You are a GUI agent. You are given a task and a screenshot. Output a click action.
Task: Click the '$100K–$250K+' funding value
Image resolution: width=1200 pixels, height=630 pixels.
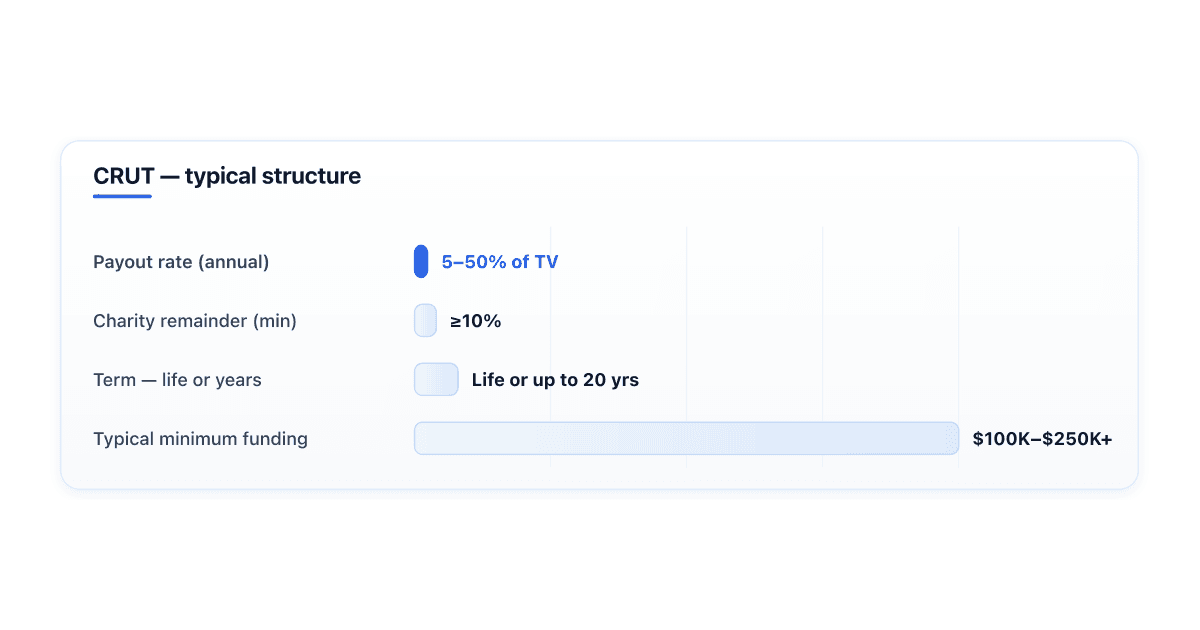[1042, 439]
